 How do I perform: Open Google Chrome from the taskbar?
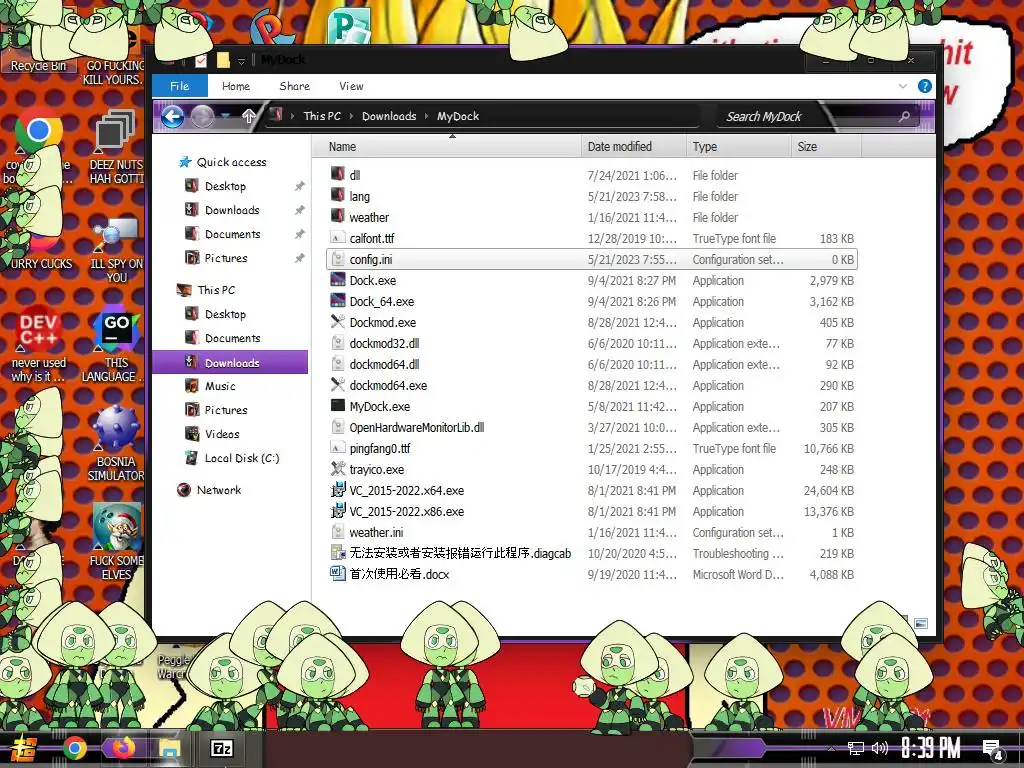74,748
